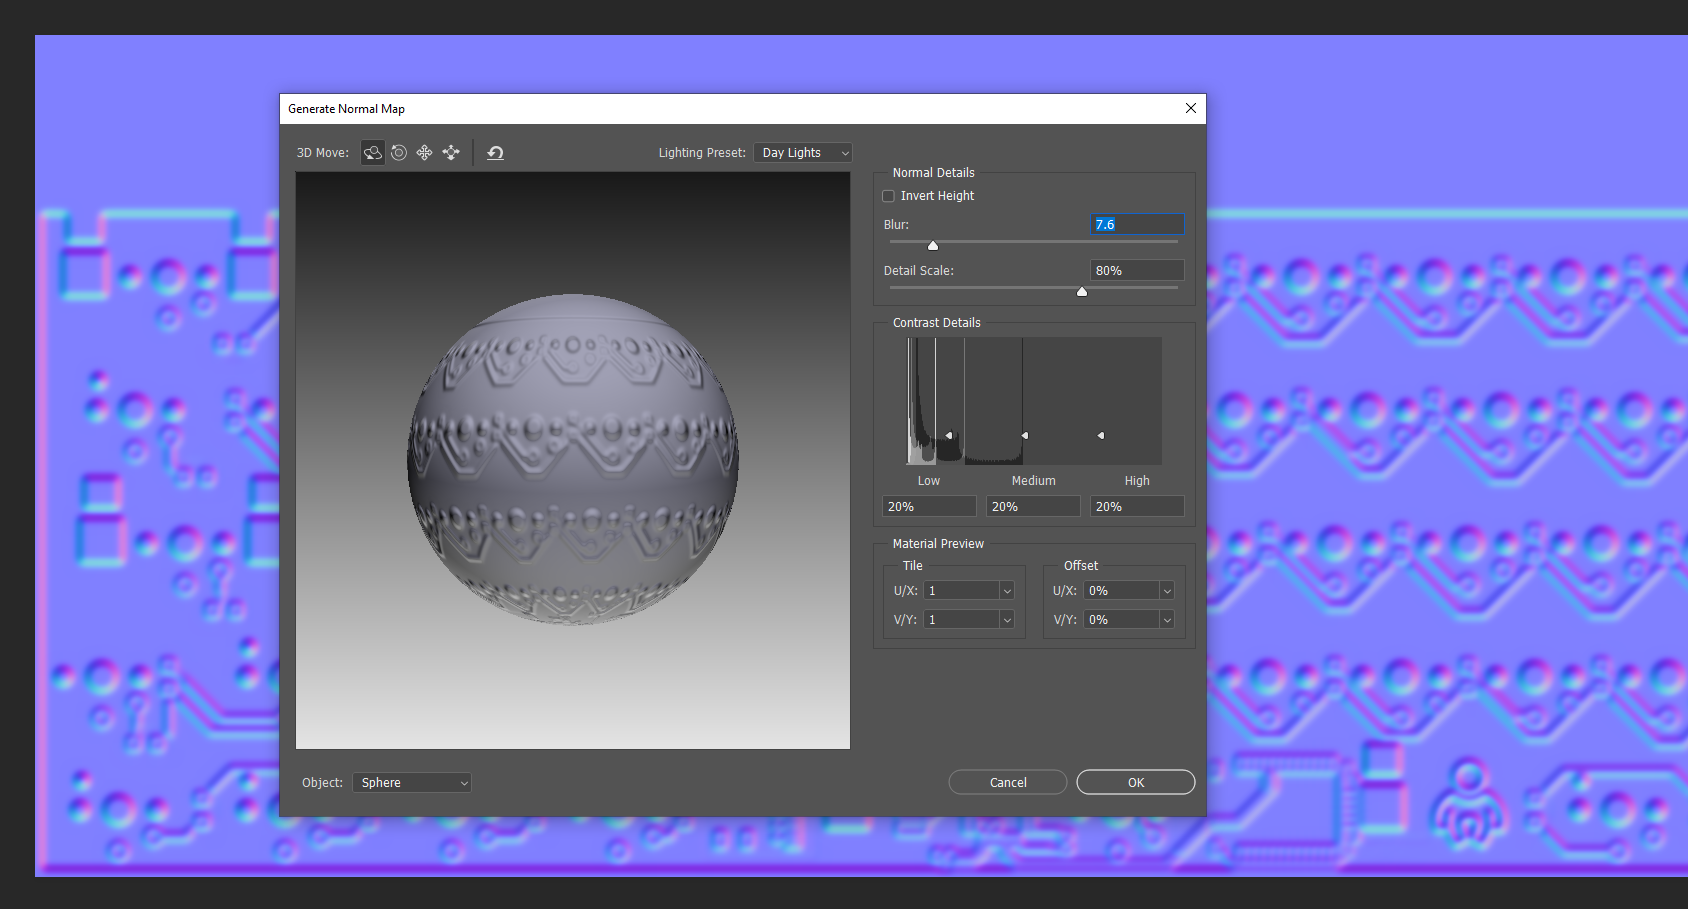Select the rotate 3D camera tool
The width and height of the screenshot is (1688, 909).
tap(372, 152)
